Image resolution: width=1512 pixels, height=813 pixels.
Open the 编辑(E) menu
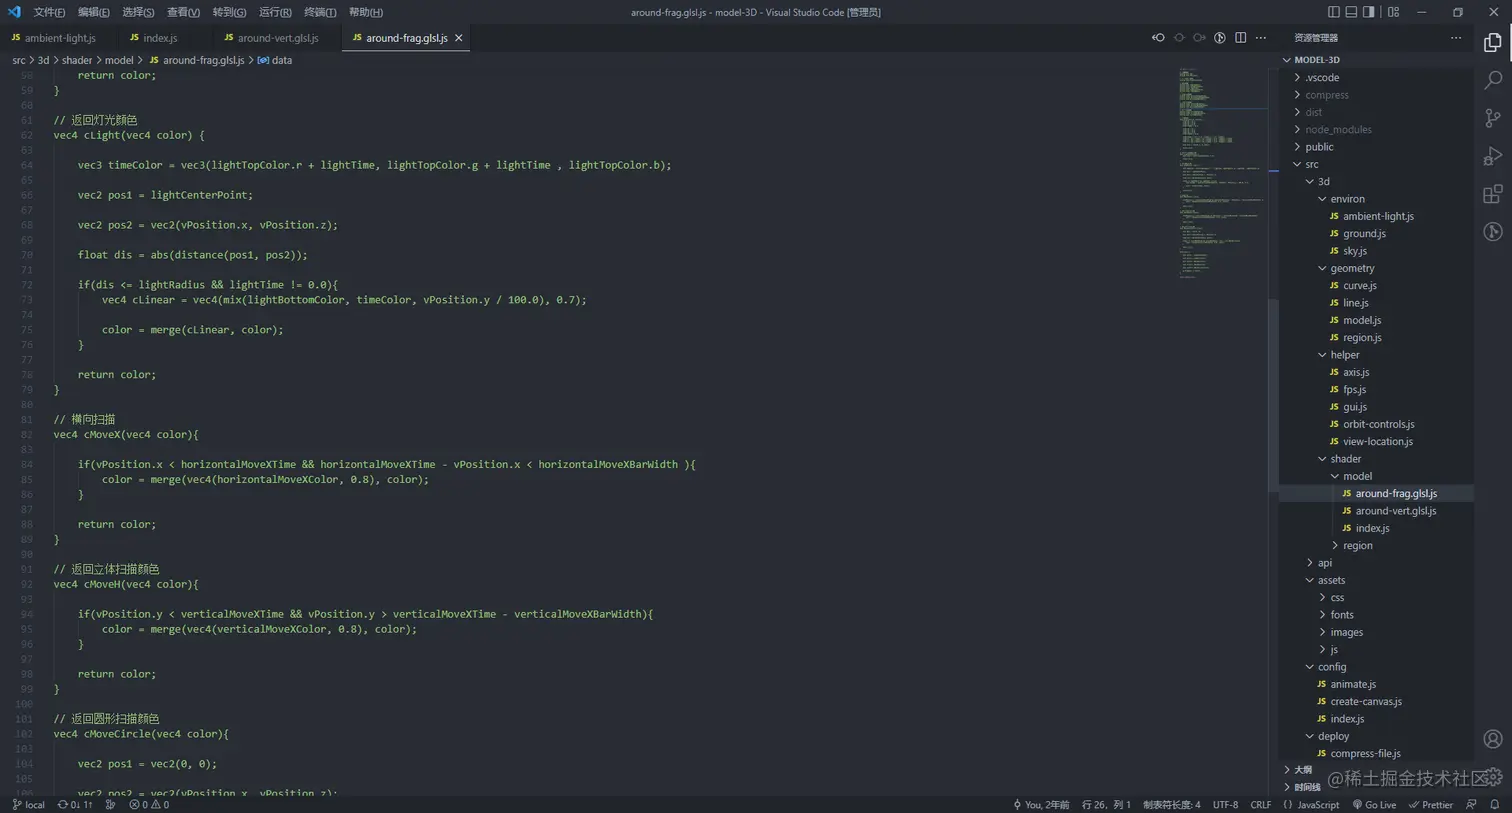[x=93, y=12]
